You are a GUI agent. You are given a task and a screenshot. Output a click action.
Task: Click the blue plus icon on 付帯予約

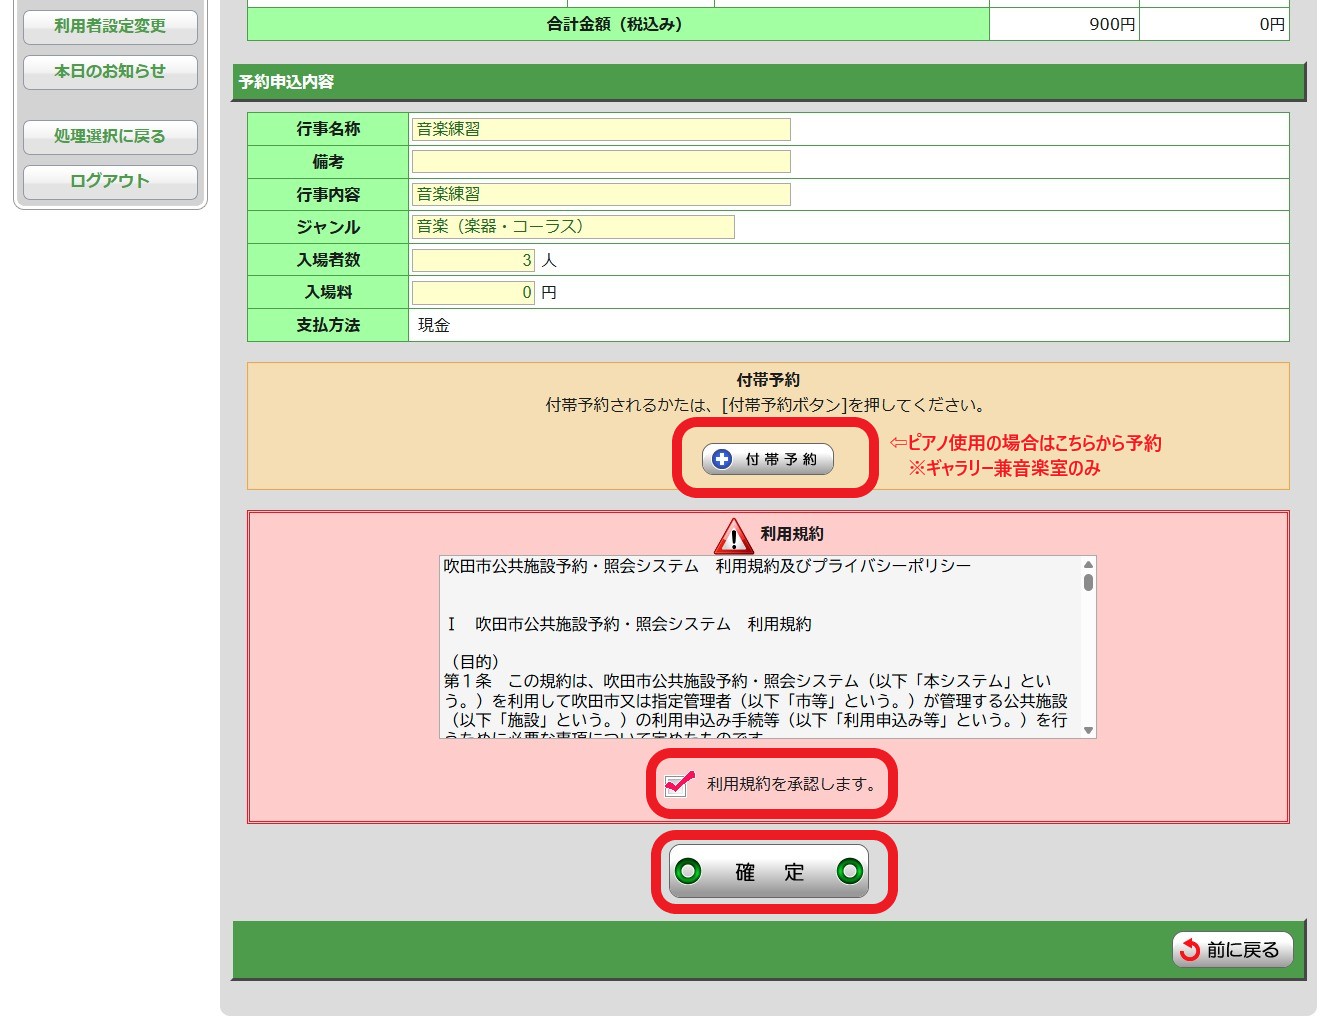pyautogui.click(x=722, y=459)
